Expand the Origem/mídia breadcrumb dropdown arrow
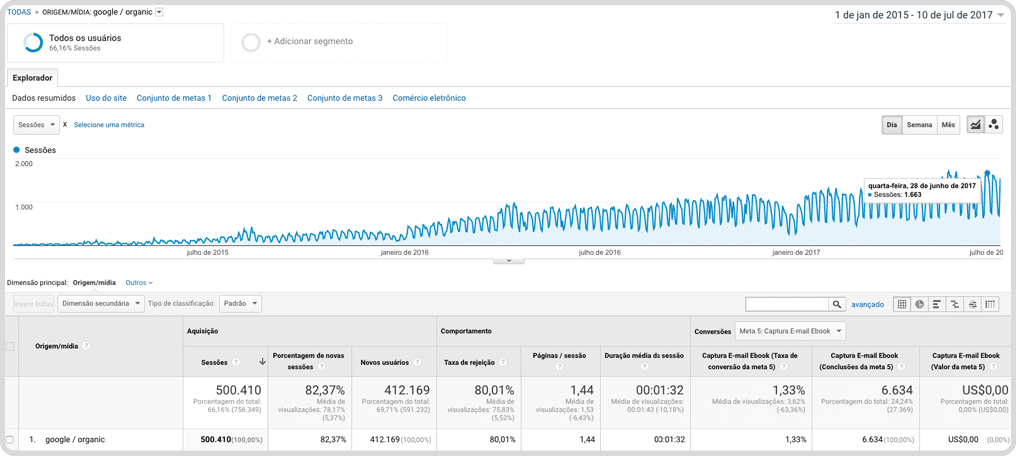The width and height of the screenshot is (1016, 456). 159,12
